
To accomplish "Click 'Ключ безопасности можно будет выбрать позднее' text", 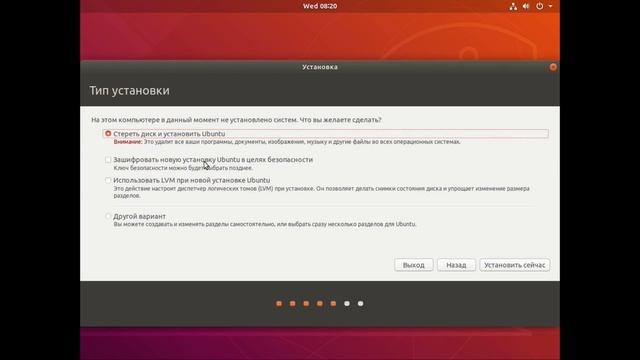I will coord(183,168).
